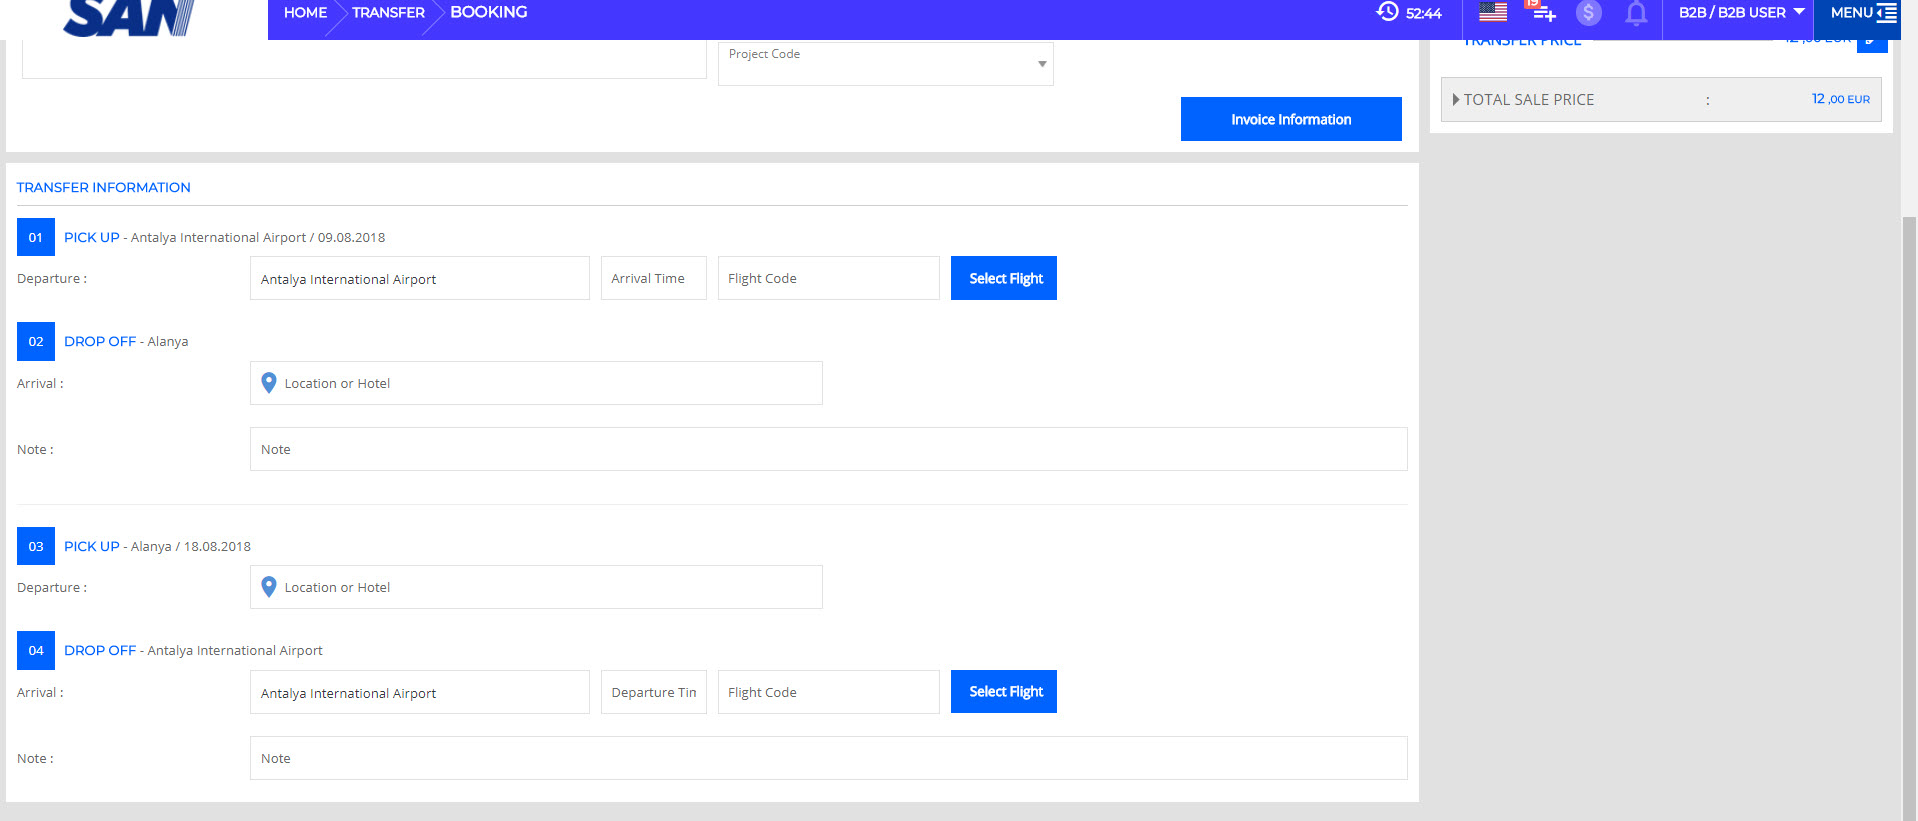Click the Invoice Information button

click(1290, 119)
